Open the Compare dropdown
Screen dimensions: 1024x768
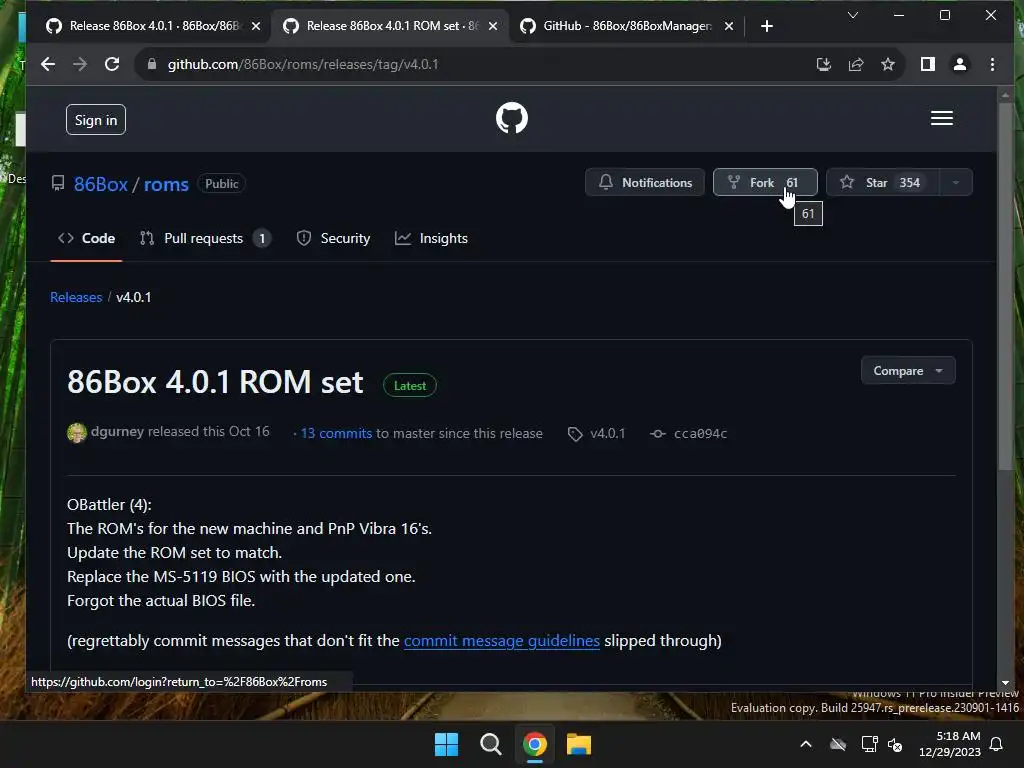click(908, 370)
